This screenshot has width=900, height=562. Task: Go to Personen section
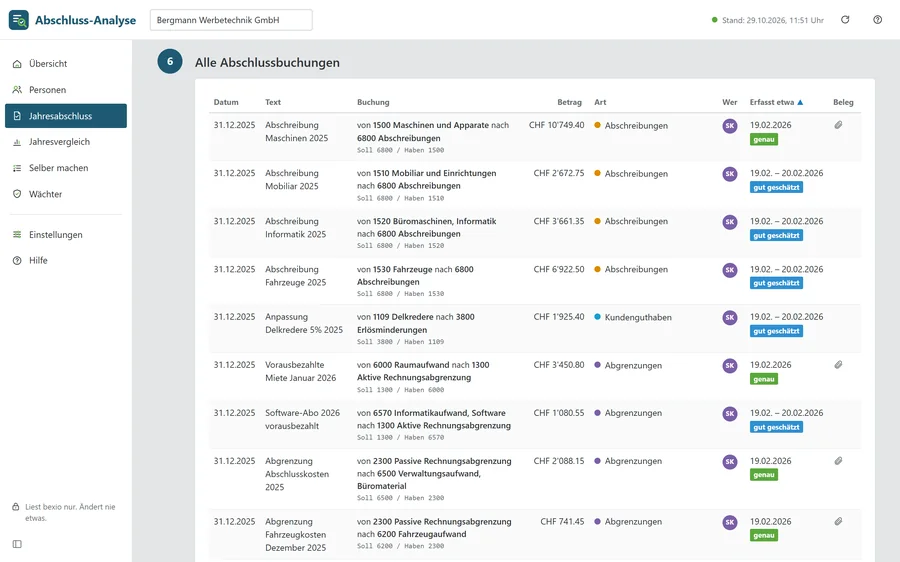pos(66,90)
